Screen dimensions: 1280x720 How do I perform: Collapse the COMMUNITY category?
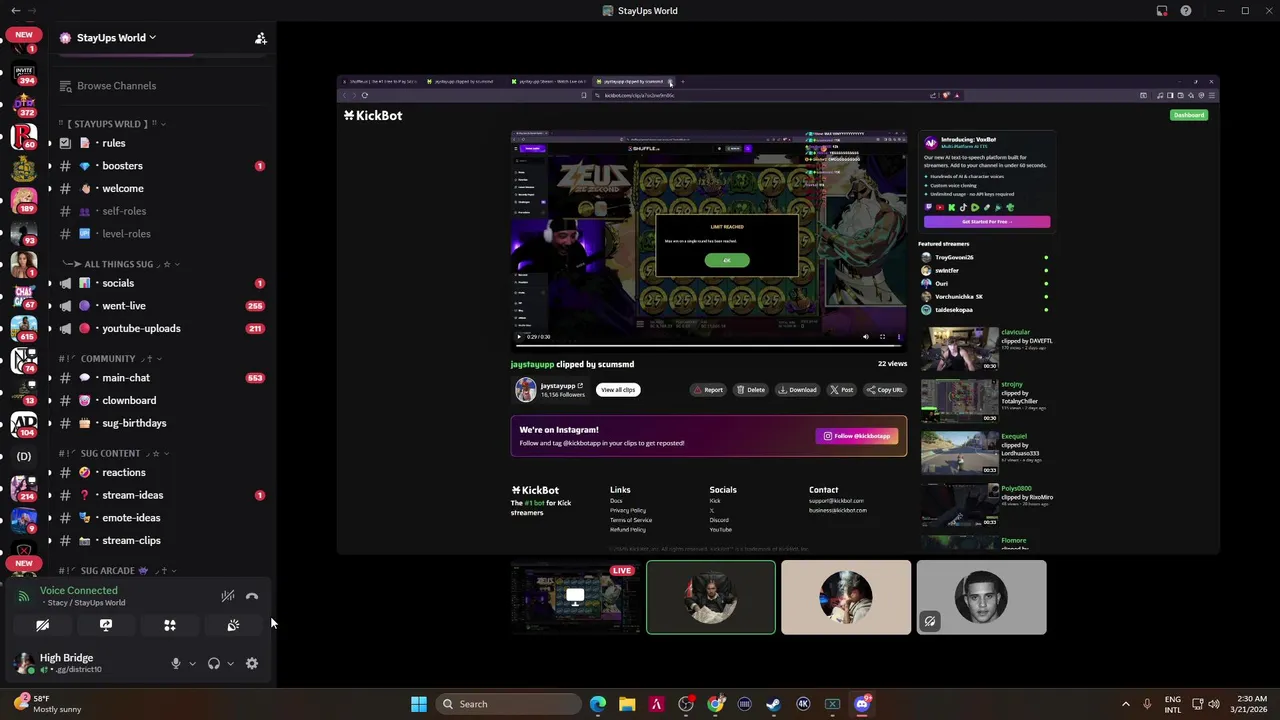tap(110, 358)
